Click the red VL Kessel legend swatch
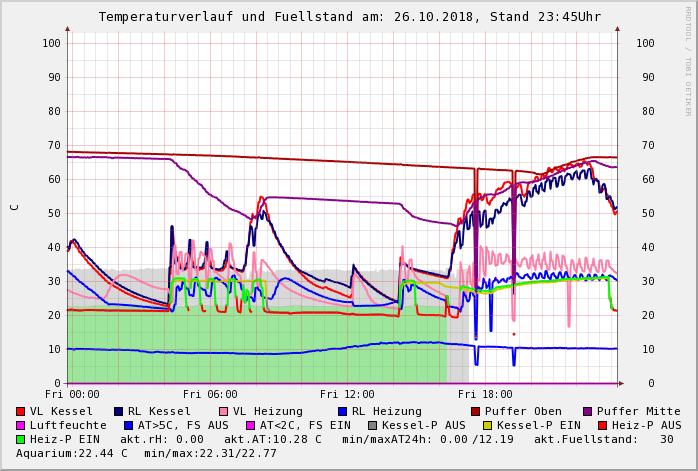This screenshot has width=698, height=471. (21, 411)
